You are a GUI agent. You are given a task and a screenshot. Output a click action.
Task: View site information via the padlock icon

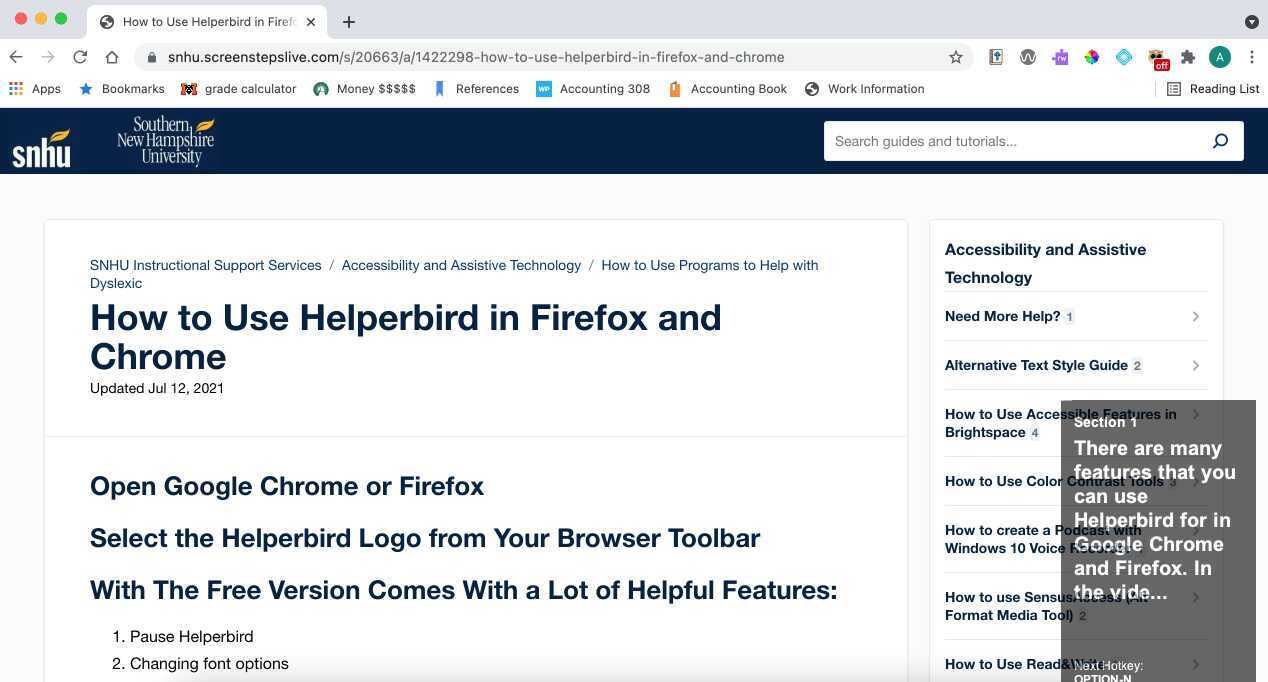click(x=151, y=57)
